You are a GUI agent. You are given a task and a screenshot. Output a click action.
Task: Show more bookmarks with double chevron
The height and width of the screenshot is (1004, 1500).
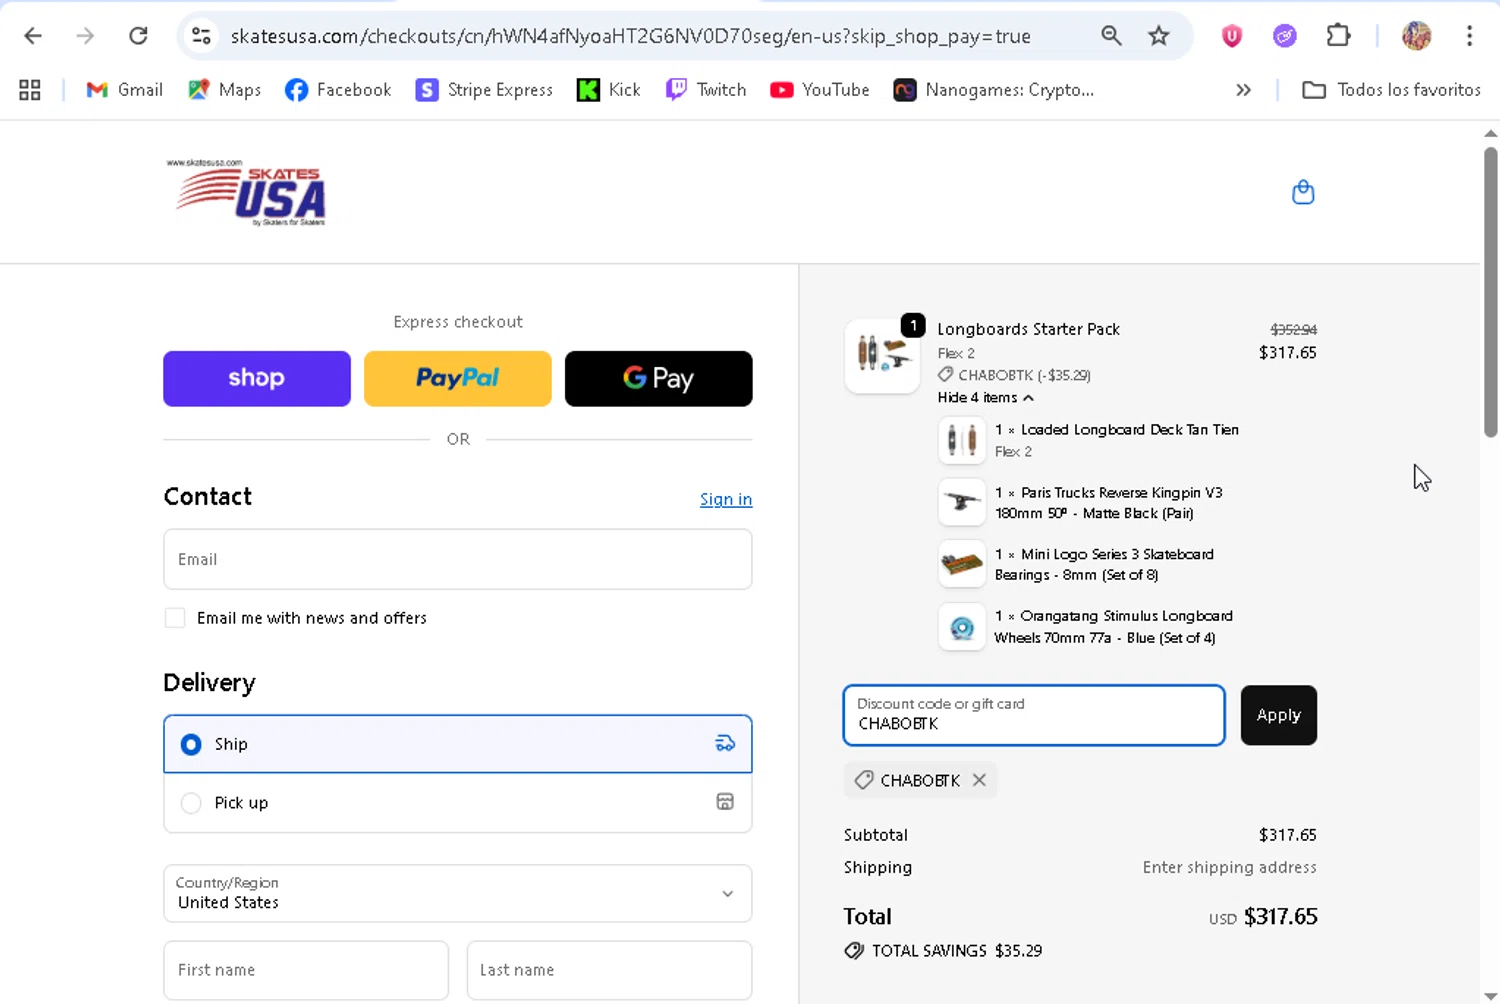click(1243, 90)
